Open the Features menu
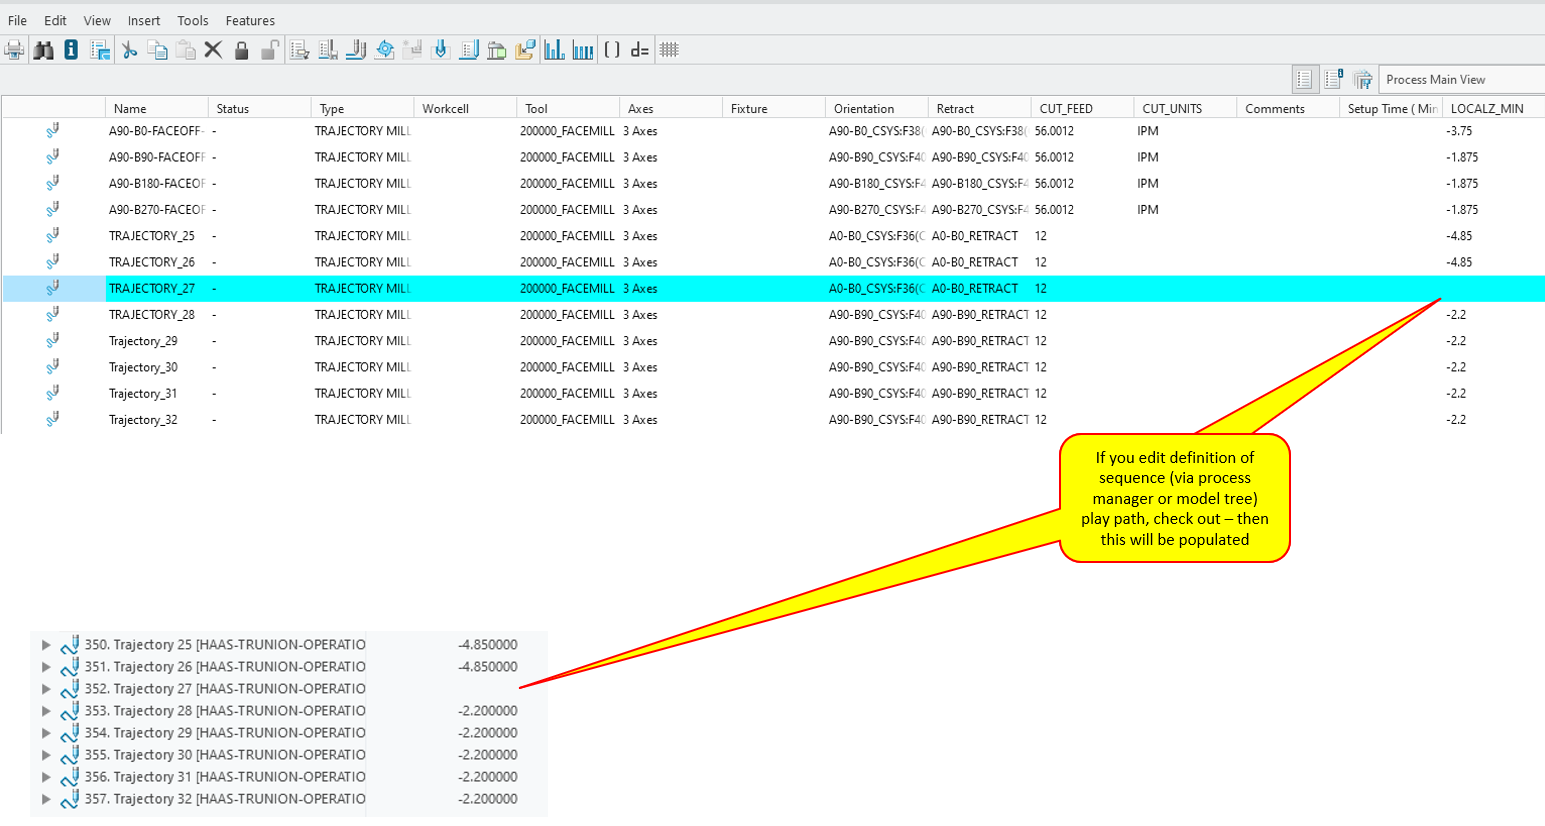The image size is (1545, 826). 250,20
